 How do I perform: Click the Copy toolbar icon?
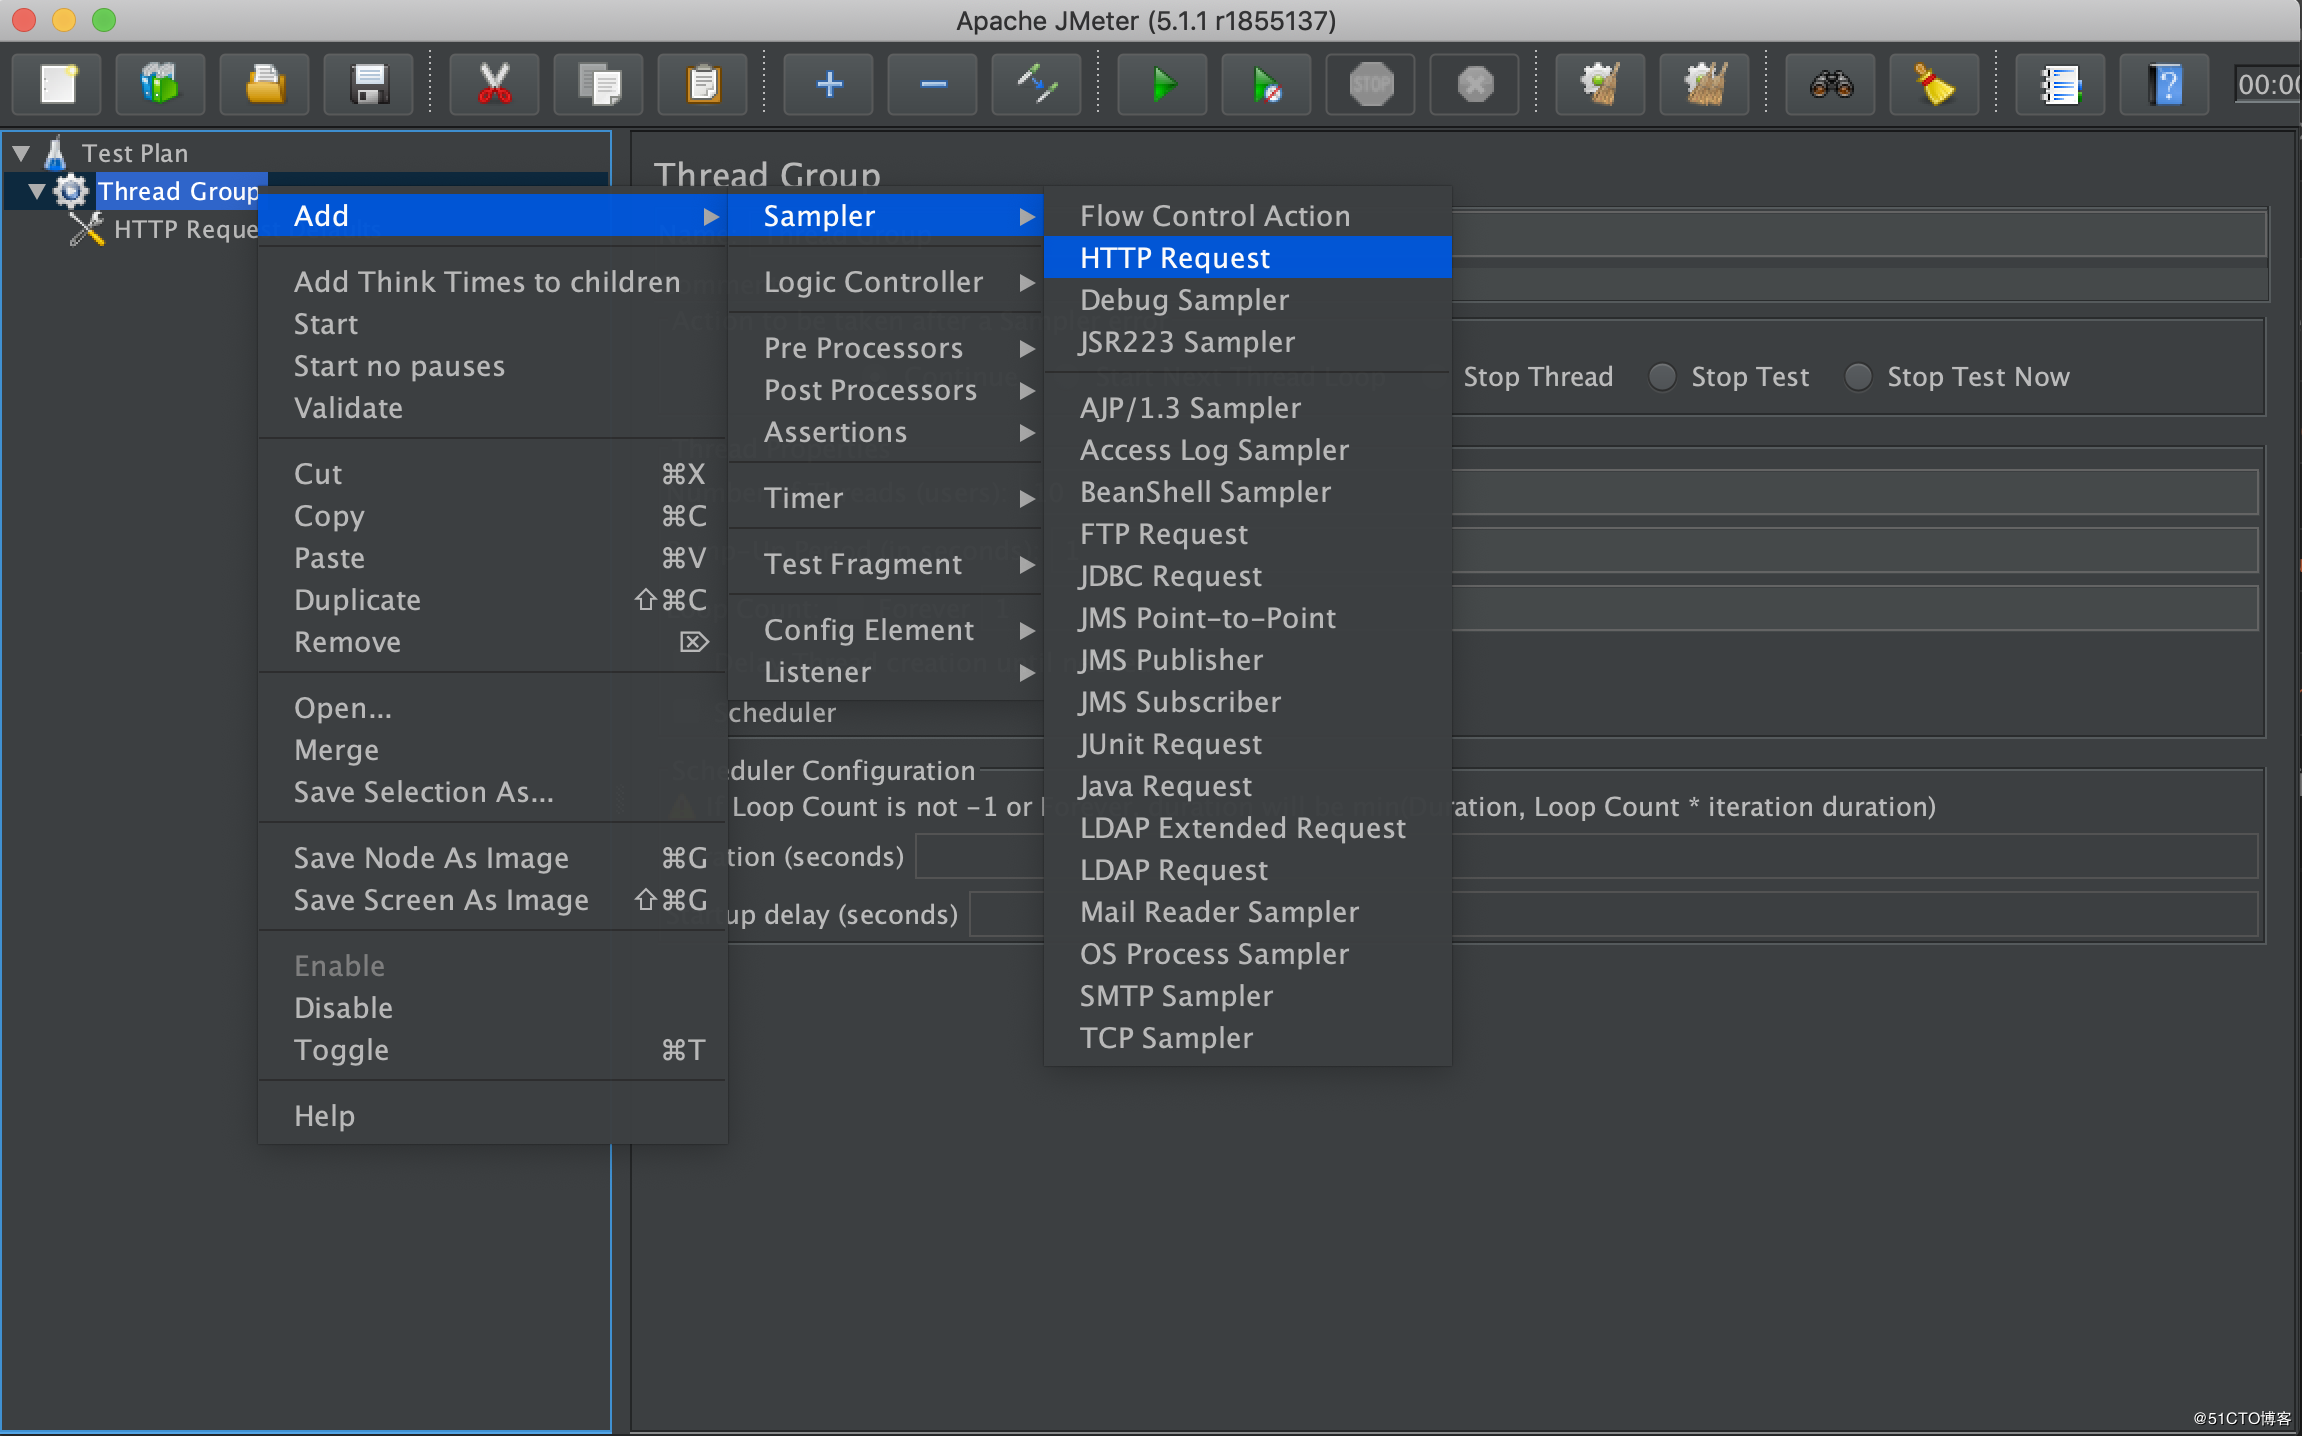pos(599,84)
